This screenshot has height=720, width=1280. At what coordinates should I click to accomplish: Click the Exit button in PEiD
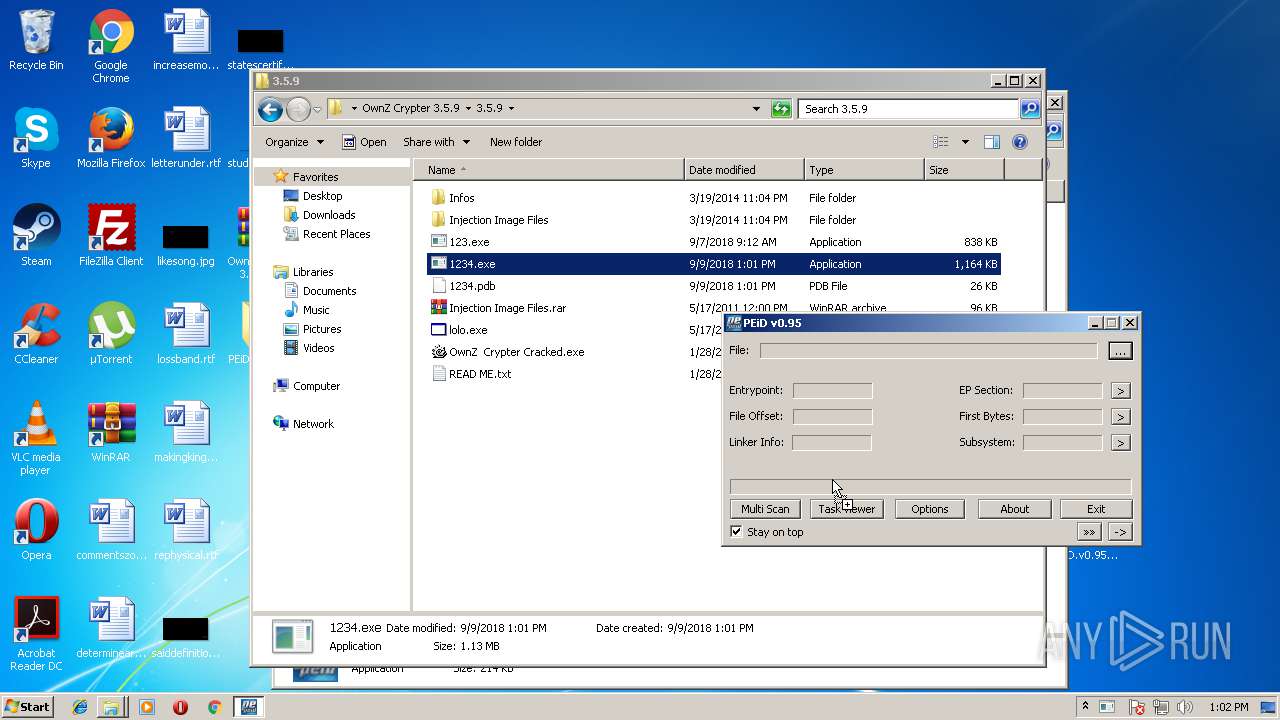[x=1096, y=509]
